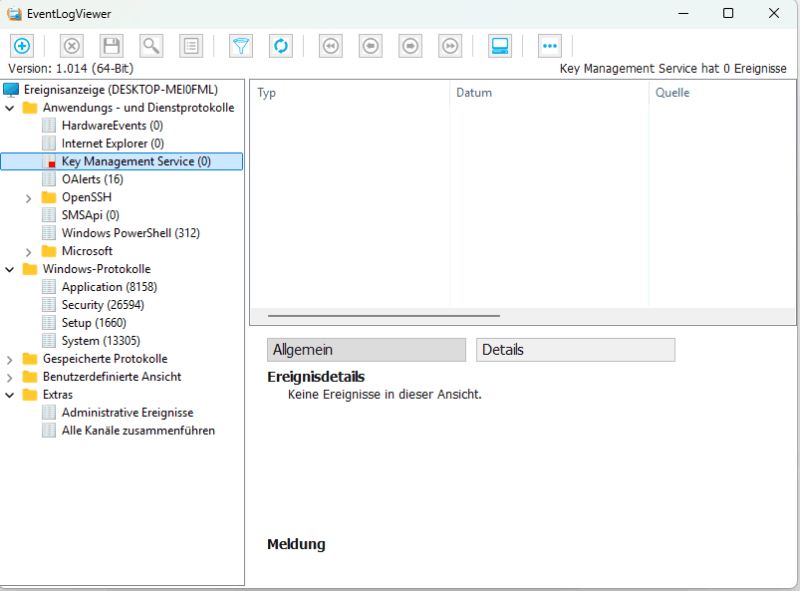Image resolution: width=800 pixels, height=591 pixels.
Task: Click the funnel filter icon
Action: point(241,45)
